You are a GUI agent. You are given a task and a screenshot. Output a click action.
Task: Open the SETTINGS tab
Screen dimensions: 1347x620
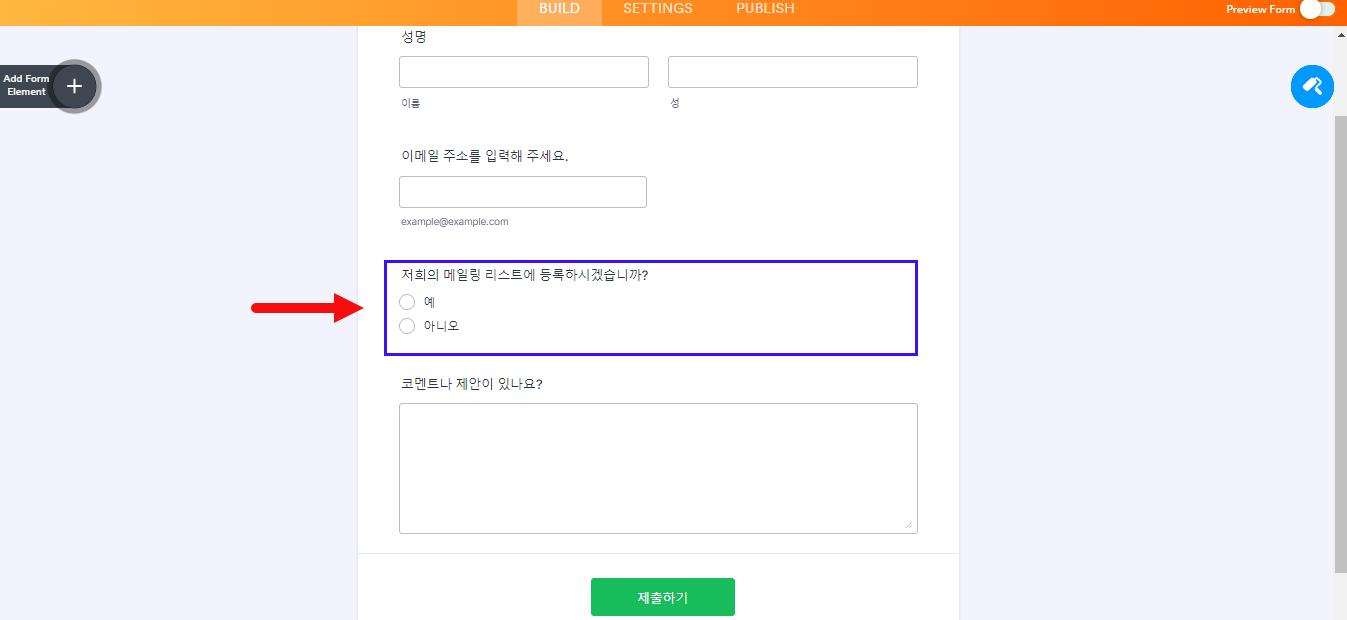(x=657, y=9)
